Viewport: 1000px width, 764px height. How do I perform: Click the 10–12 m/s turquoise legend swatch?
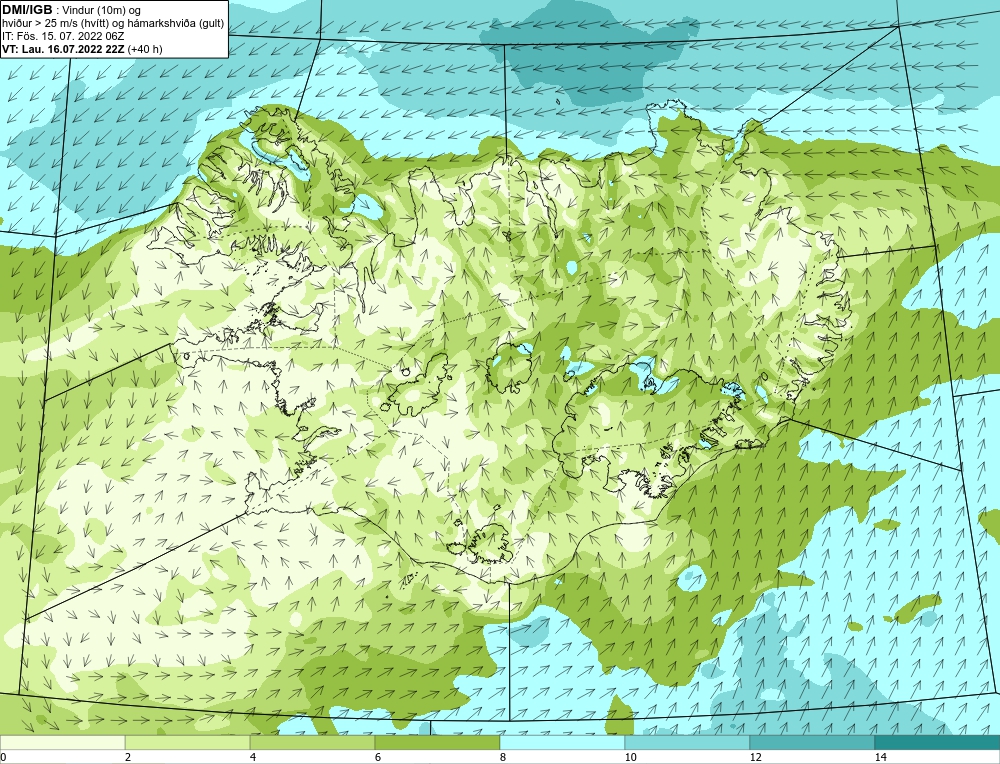pos(688,742)
